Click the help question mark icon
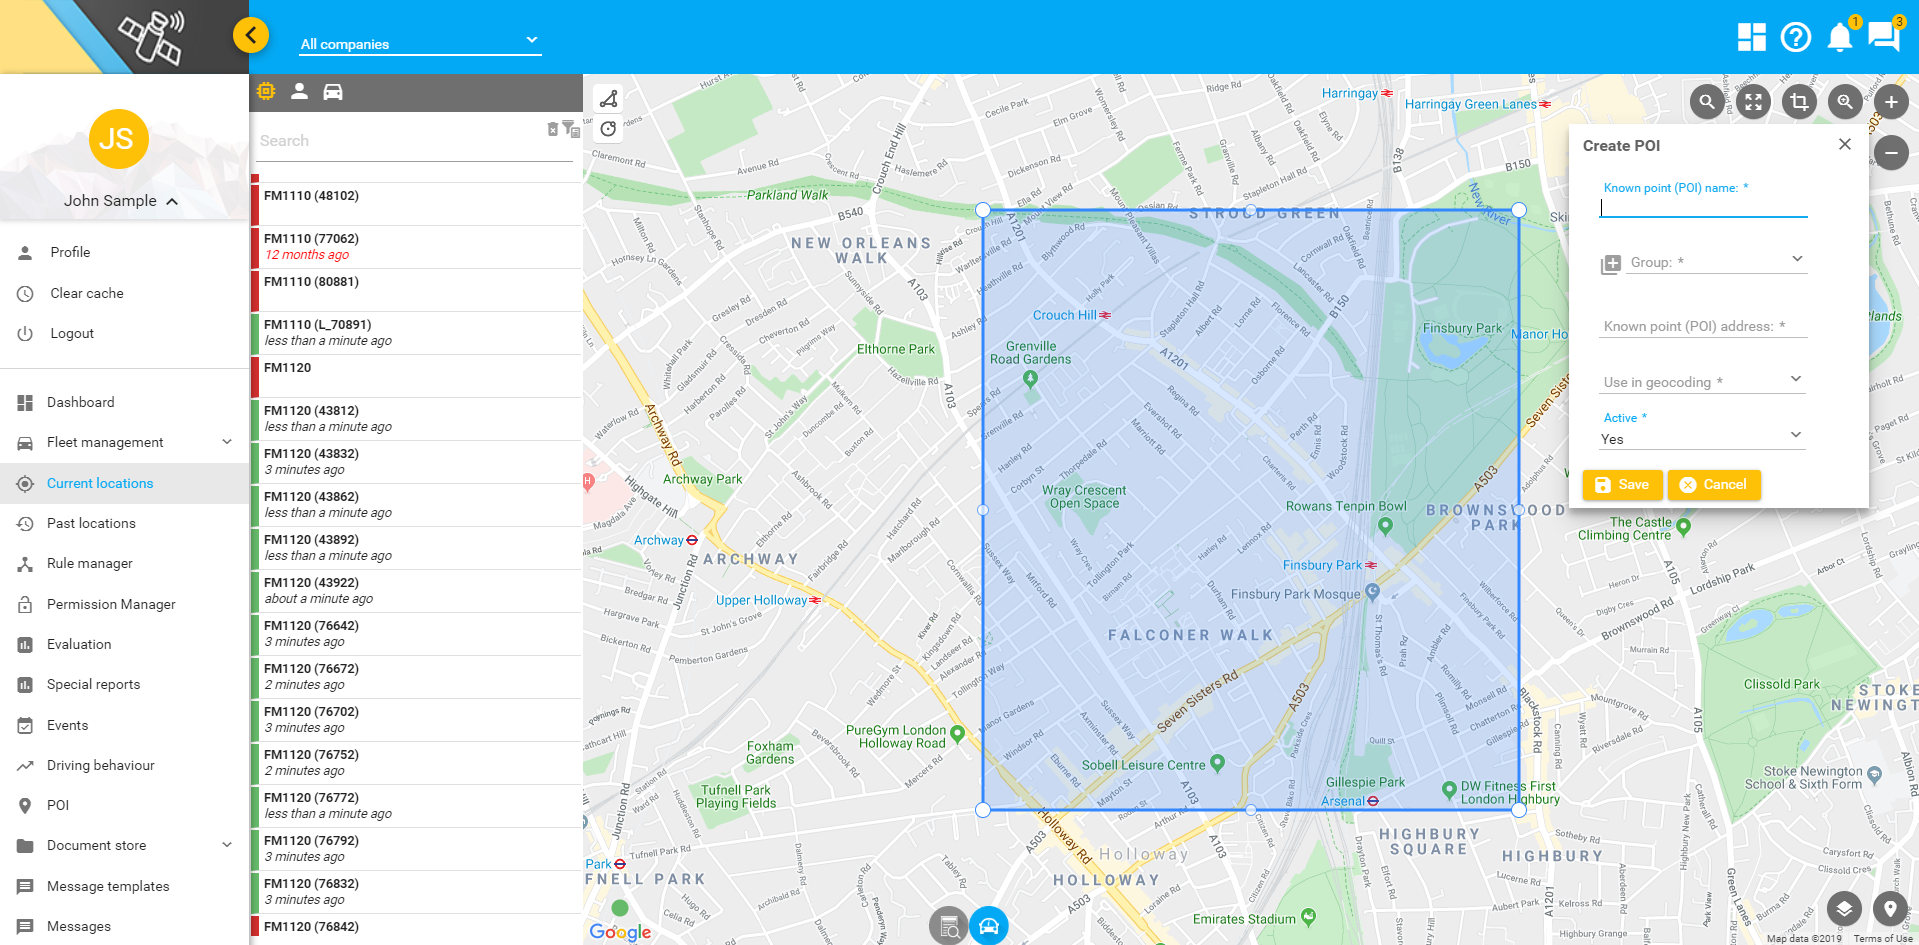1919x945 pixels. (1795, 38)
